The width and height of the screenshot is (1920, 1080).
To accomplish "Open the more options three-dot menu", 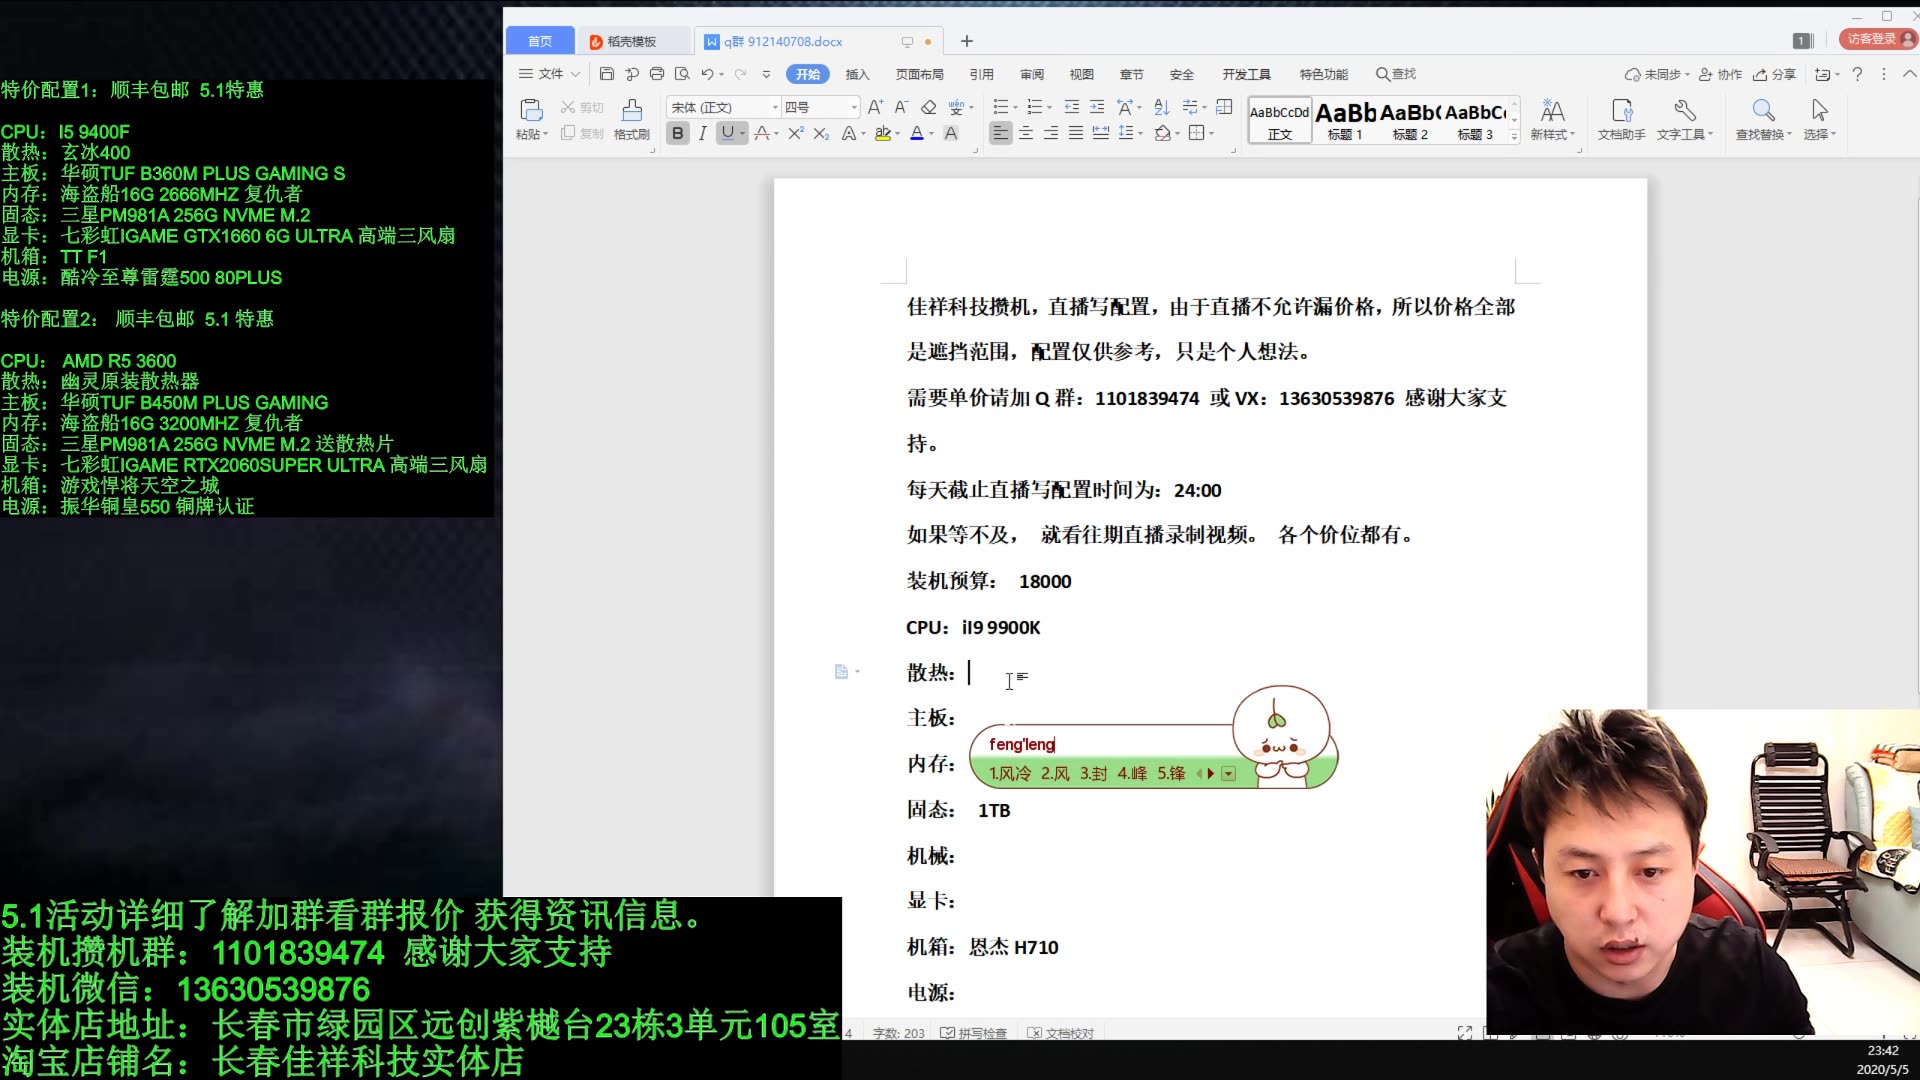I will [1884, 74].
